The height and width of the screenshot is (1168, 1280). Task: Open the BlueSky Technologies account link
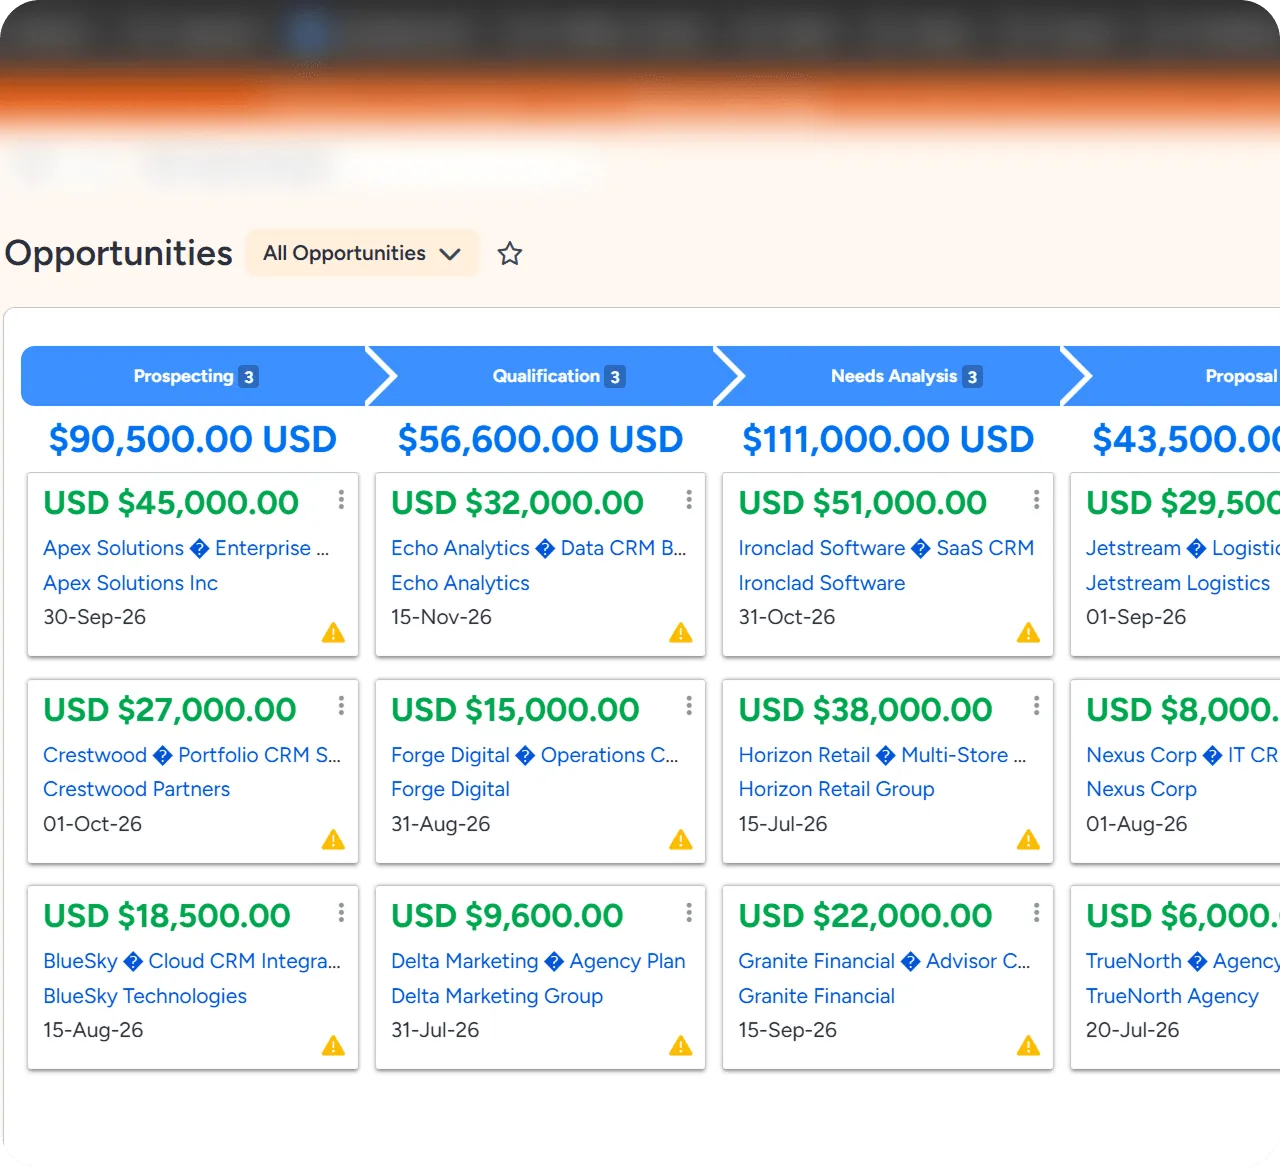pyautogui.click(x=145, y=996)
